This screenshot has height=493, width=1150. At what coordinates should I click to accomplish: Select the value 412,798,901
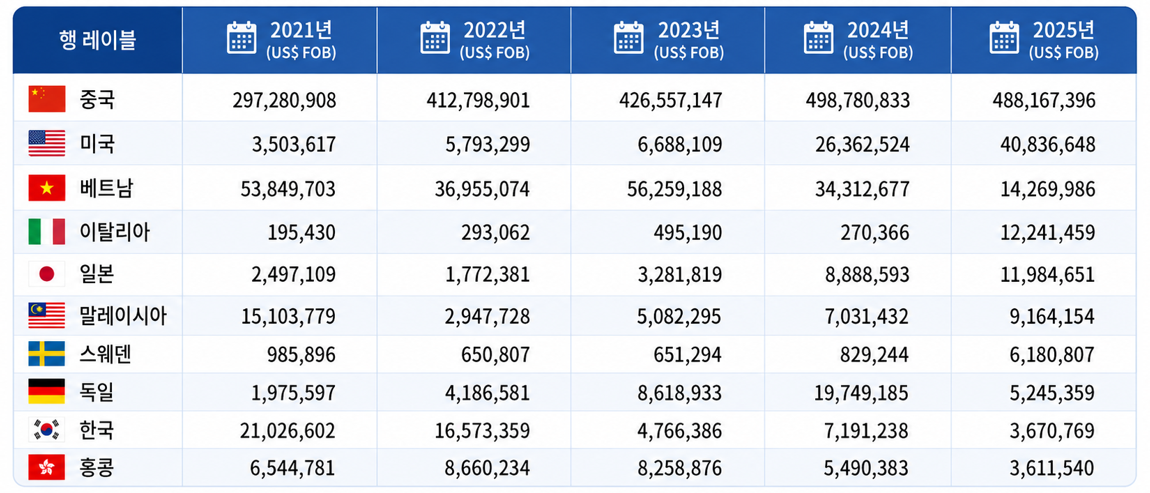(477, 101)
